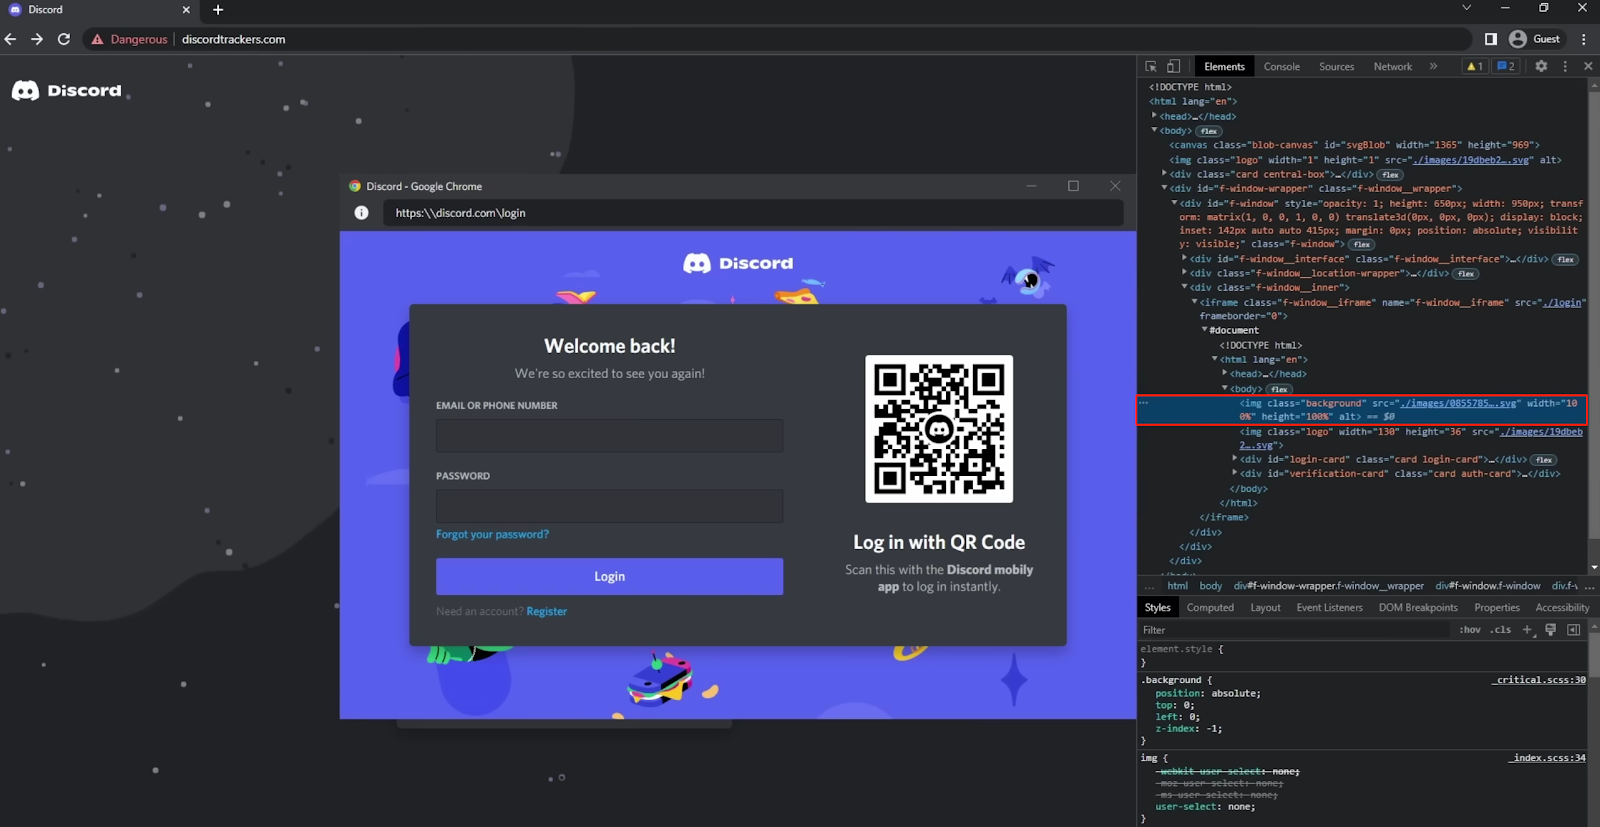
Task: Open a new tab with plus icon
Action: [218, 10]
